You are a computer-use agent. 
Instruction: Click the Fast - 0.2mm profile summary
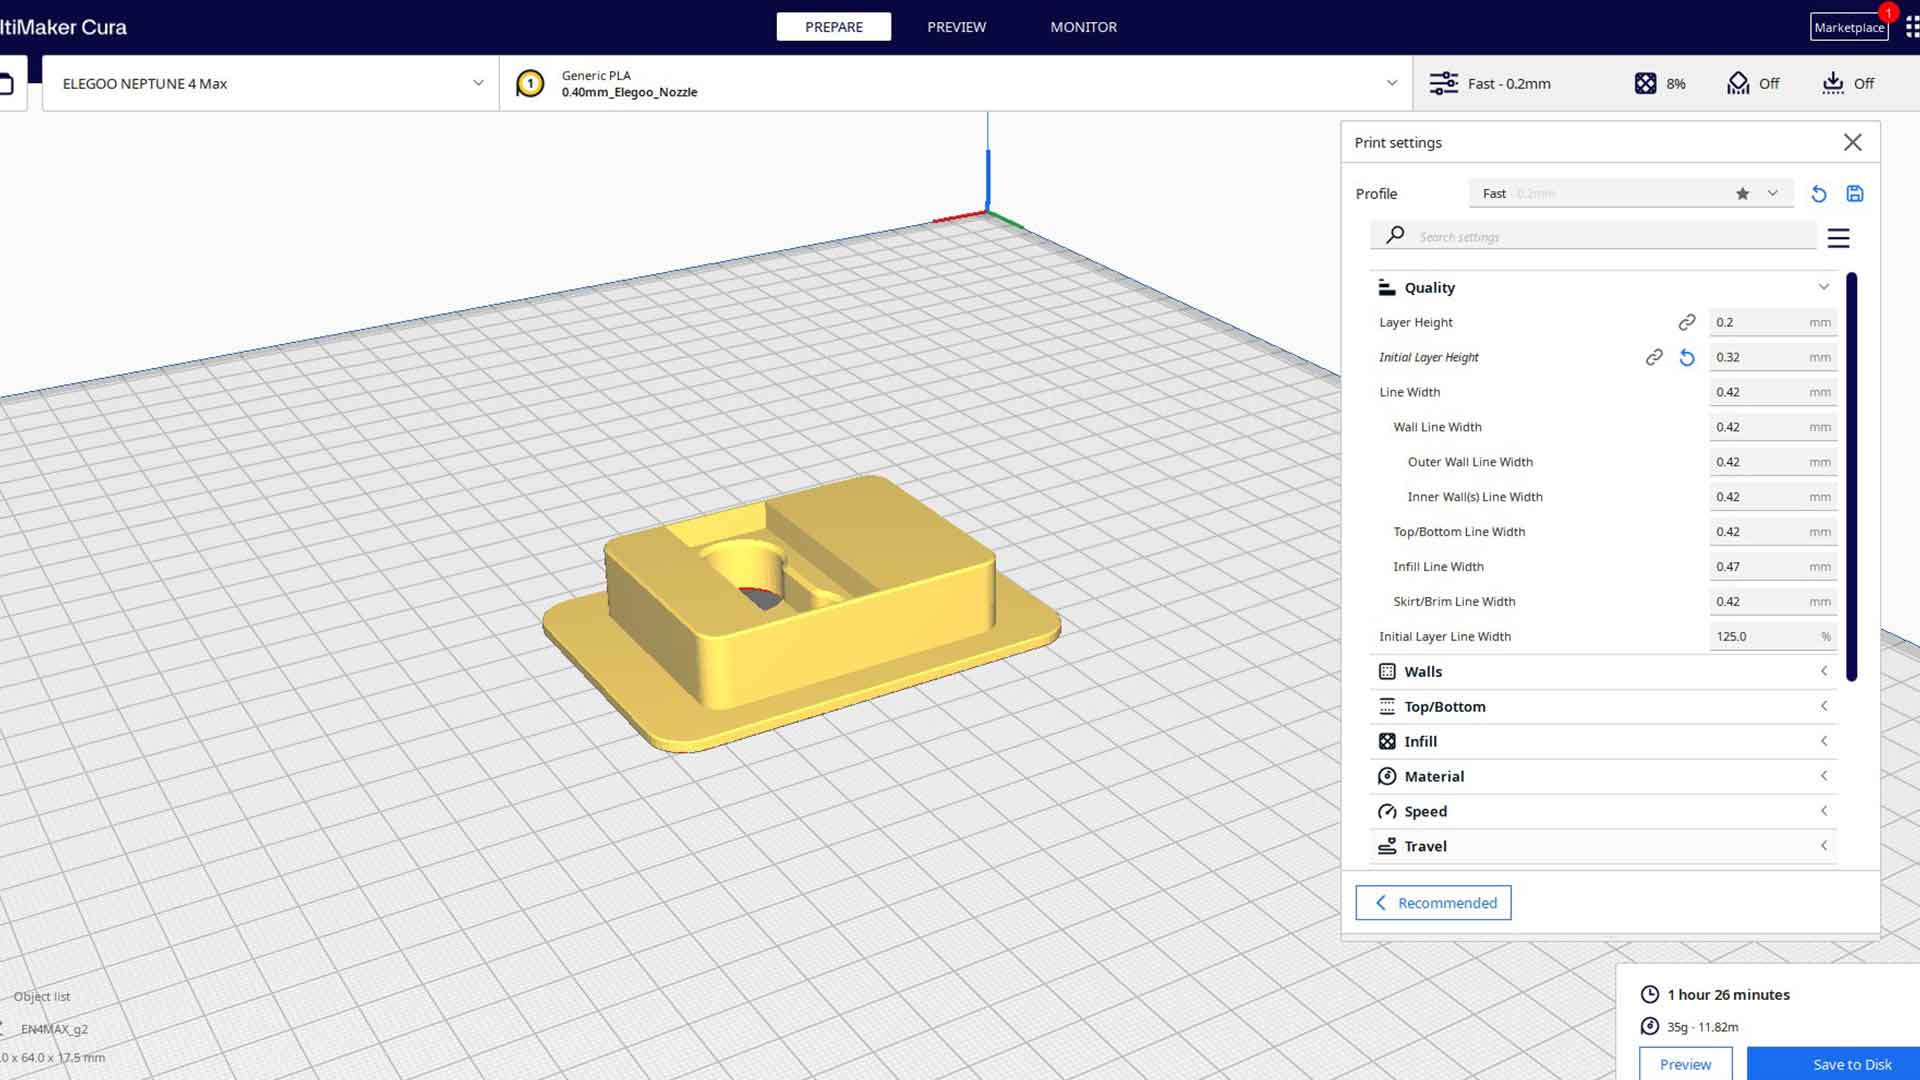[1509, 84]
